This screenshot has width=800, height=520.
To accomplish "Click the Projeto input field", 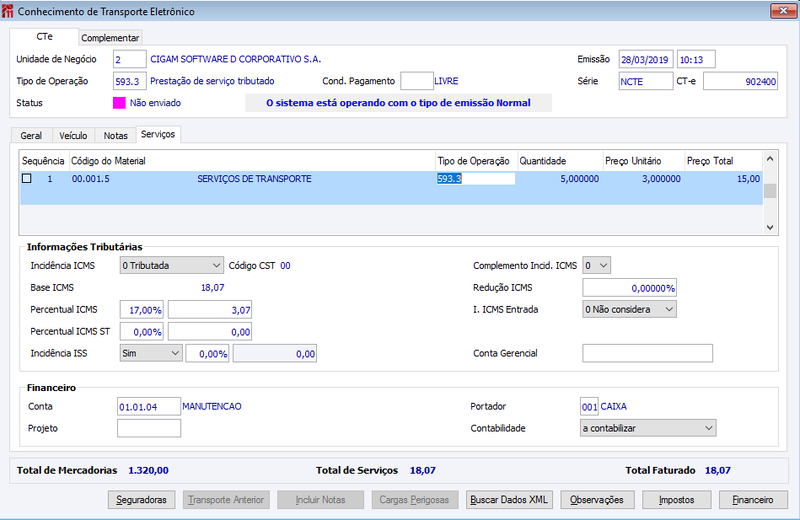I will pyautogui.click(x=149, y=428).
